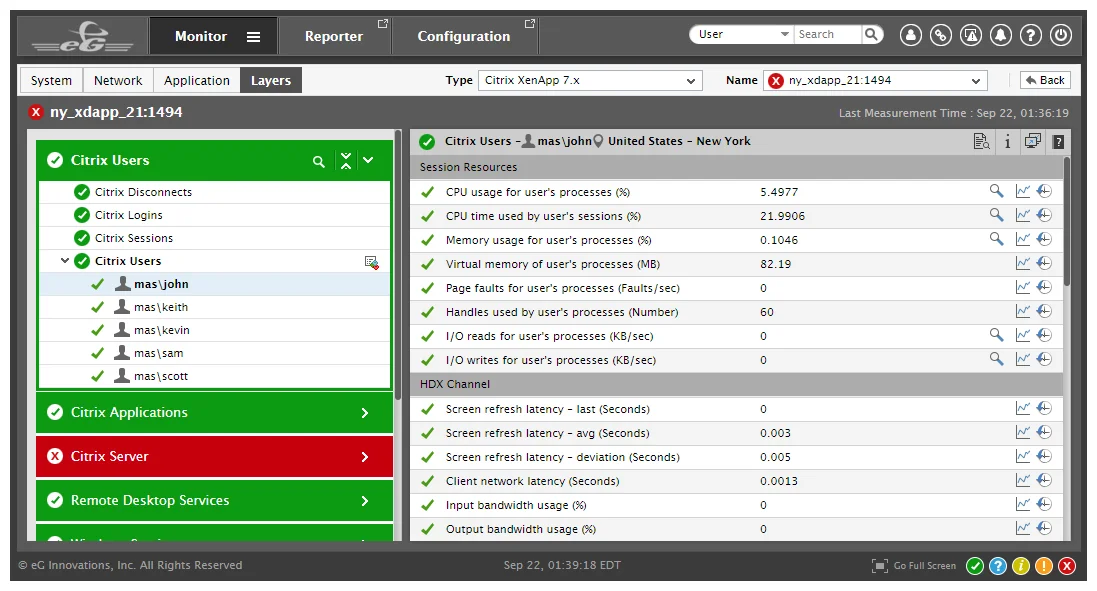The width and height of the screenshot is (1097, 591).
Task: Open the Configuration module
Action: click(464, 36)
